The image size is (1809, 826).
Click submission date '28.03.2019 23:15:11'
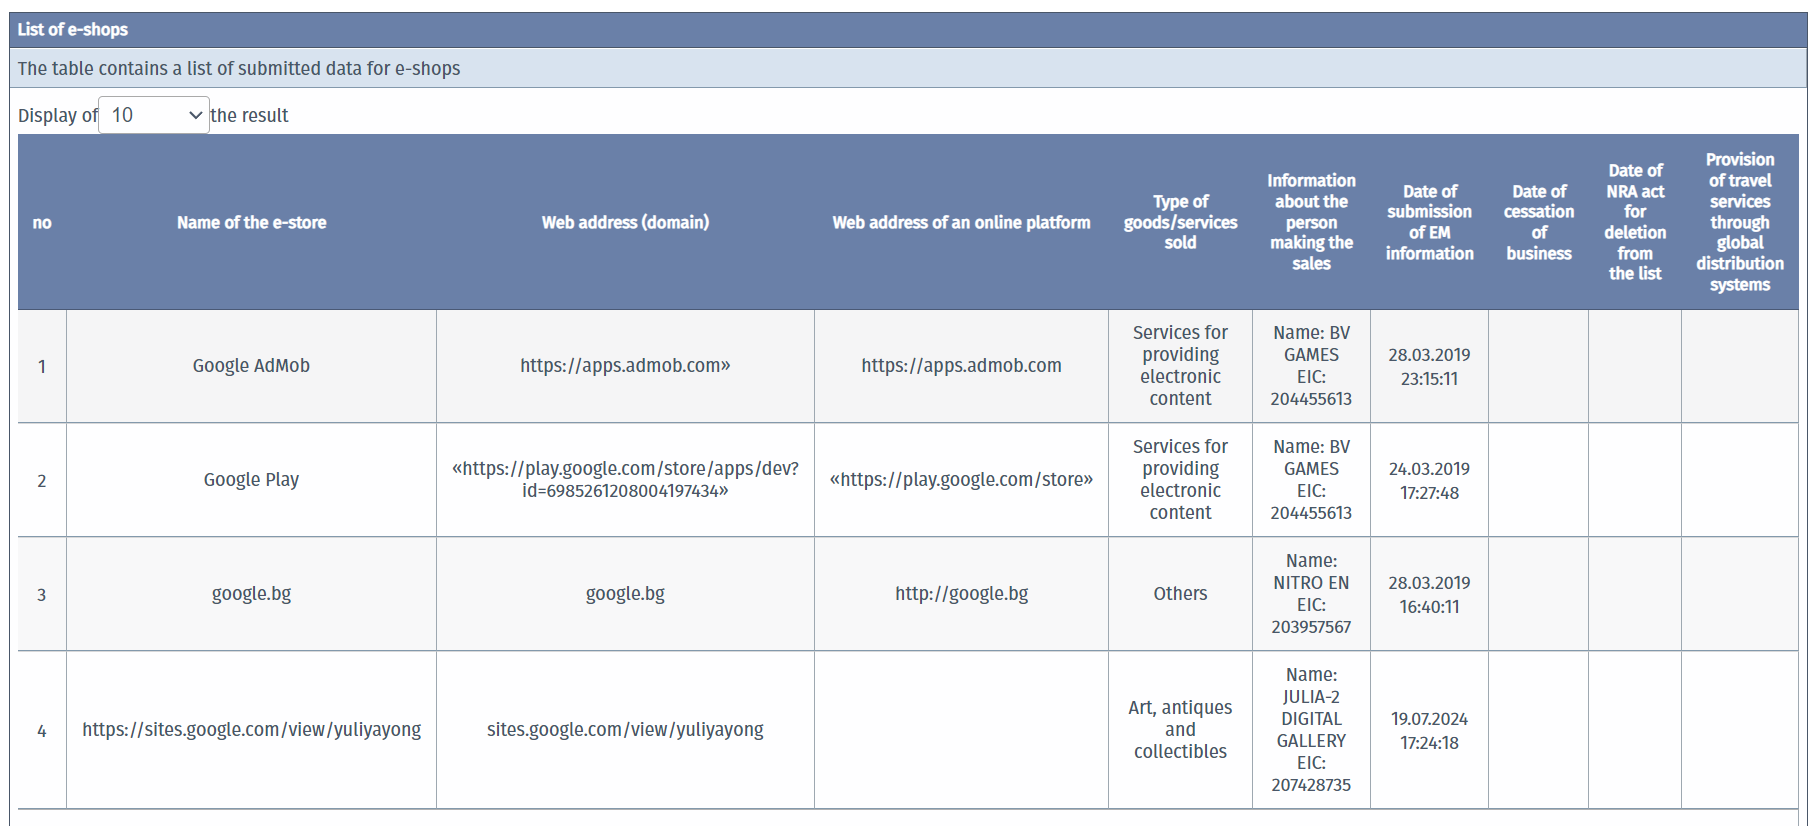click(x=1429, y=367)
